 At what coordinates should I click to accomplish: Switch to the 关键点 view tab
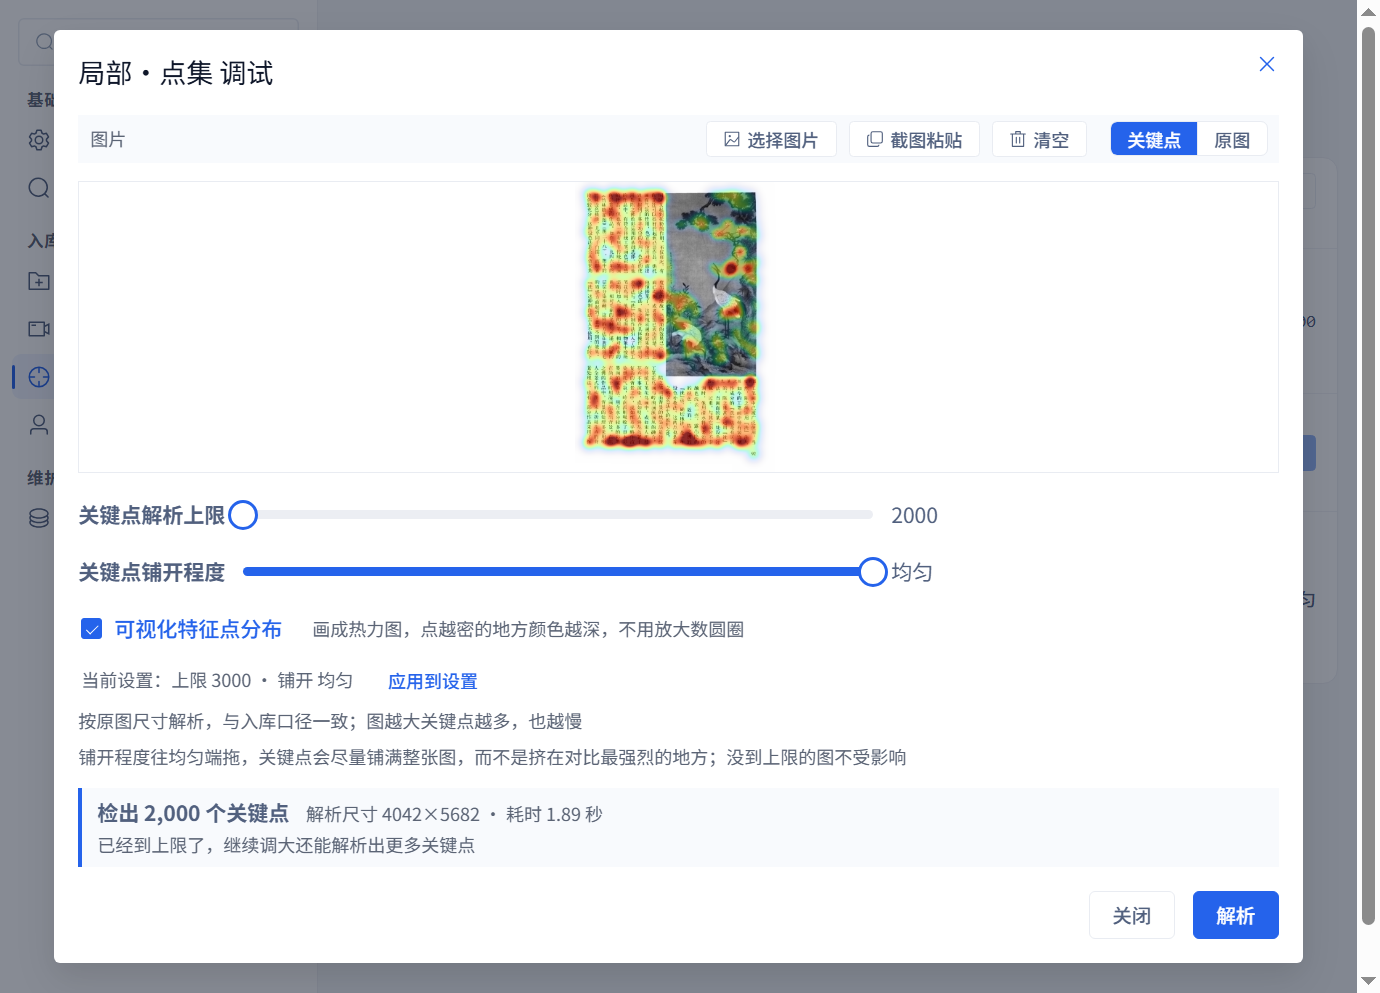coord(1154,140)
